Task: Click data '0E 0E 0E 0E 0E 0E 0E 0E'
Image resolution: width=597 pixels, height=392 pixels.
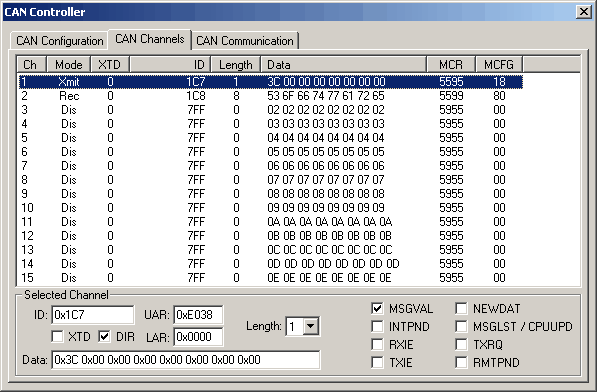Action: pos(329,278)
